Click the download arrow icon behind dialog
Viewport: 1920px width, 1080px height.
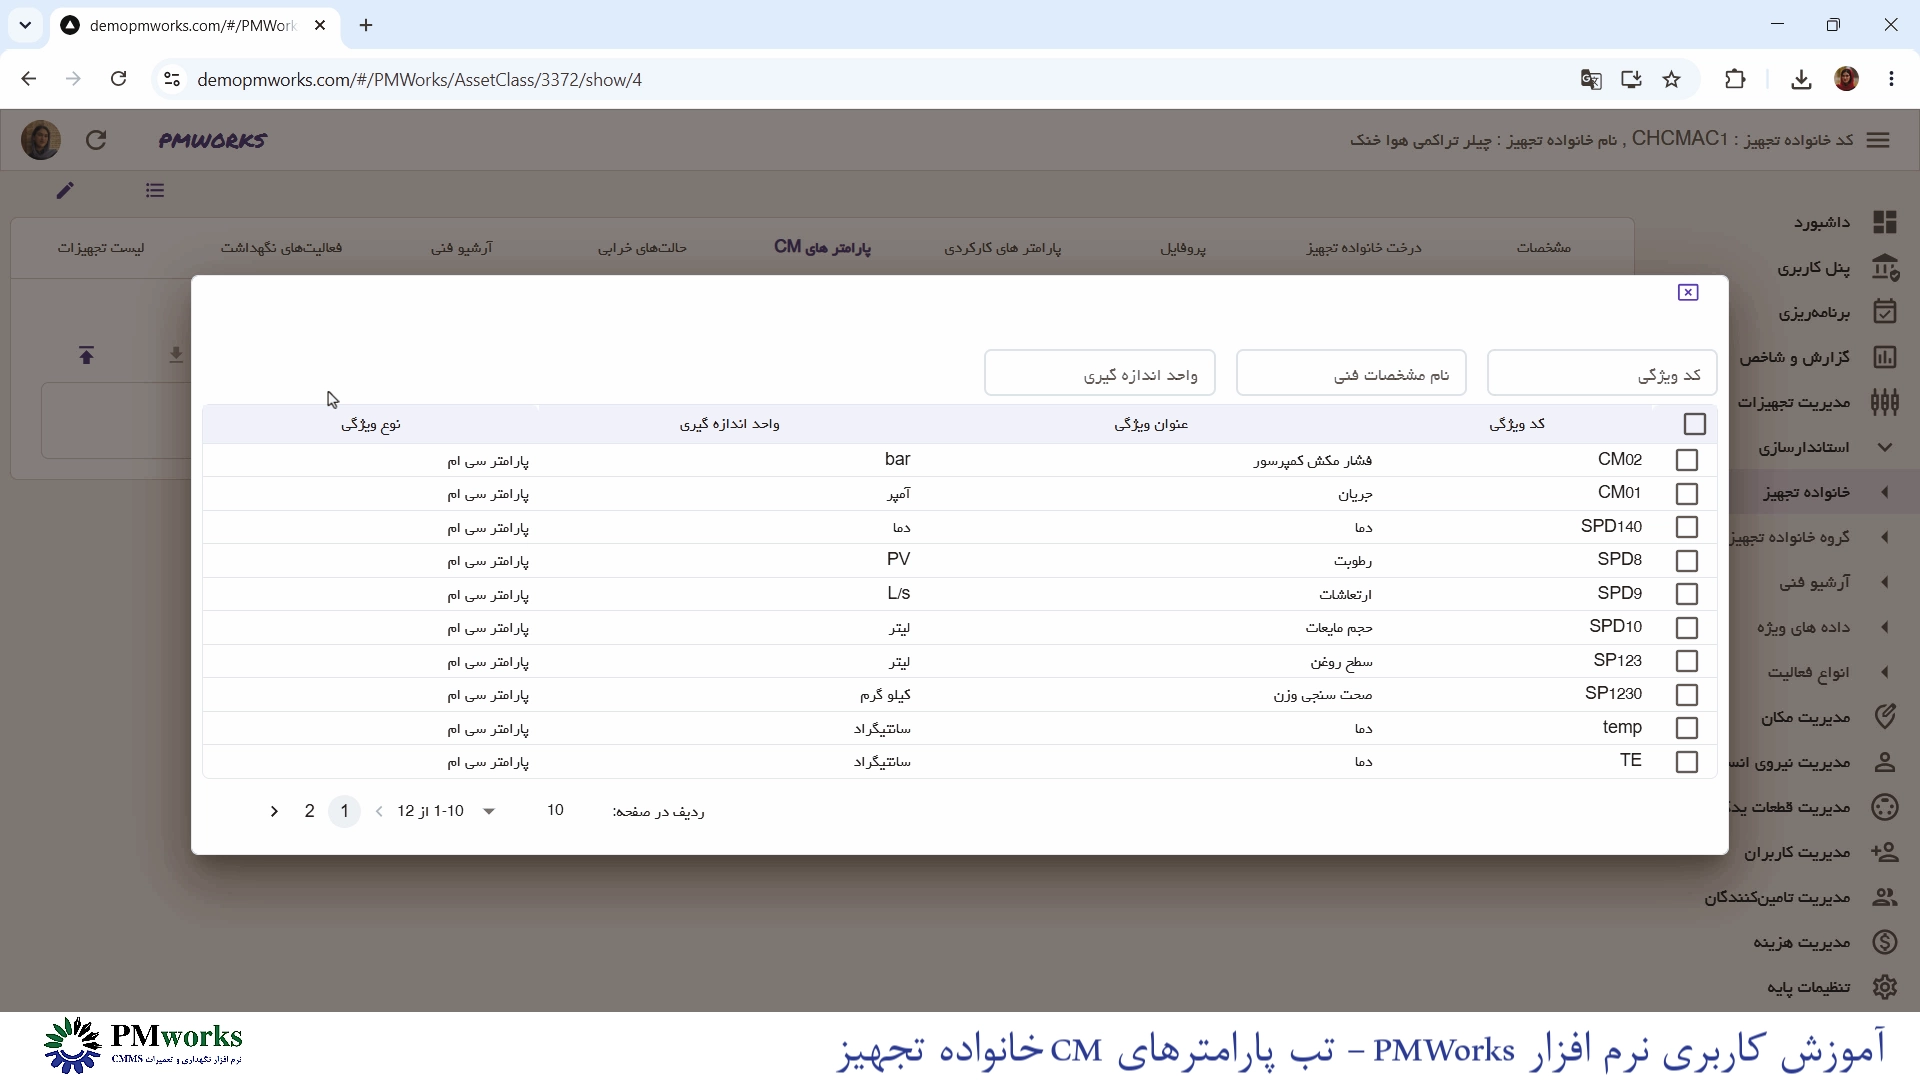(x=176, y=355)
